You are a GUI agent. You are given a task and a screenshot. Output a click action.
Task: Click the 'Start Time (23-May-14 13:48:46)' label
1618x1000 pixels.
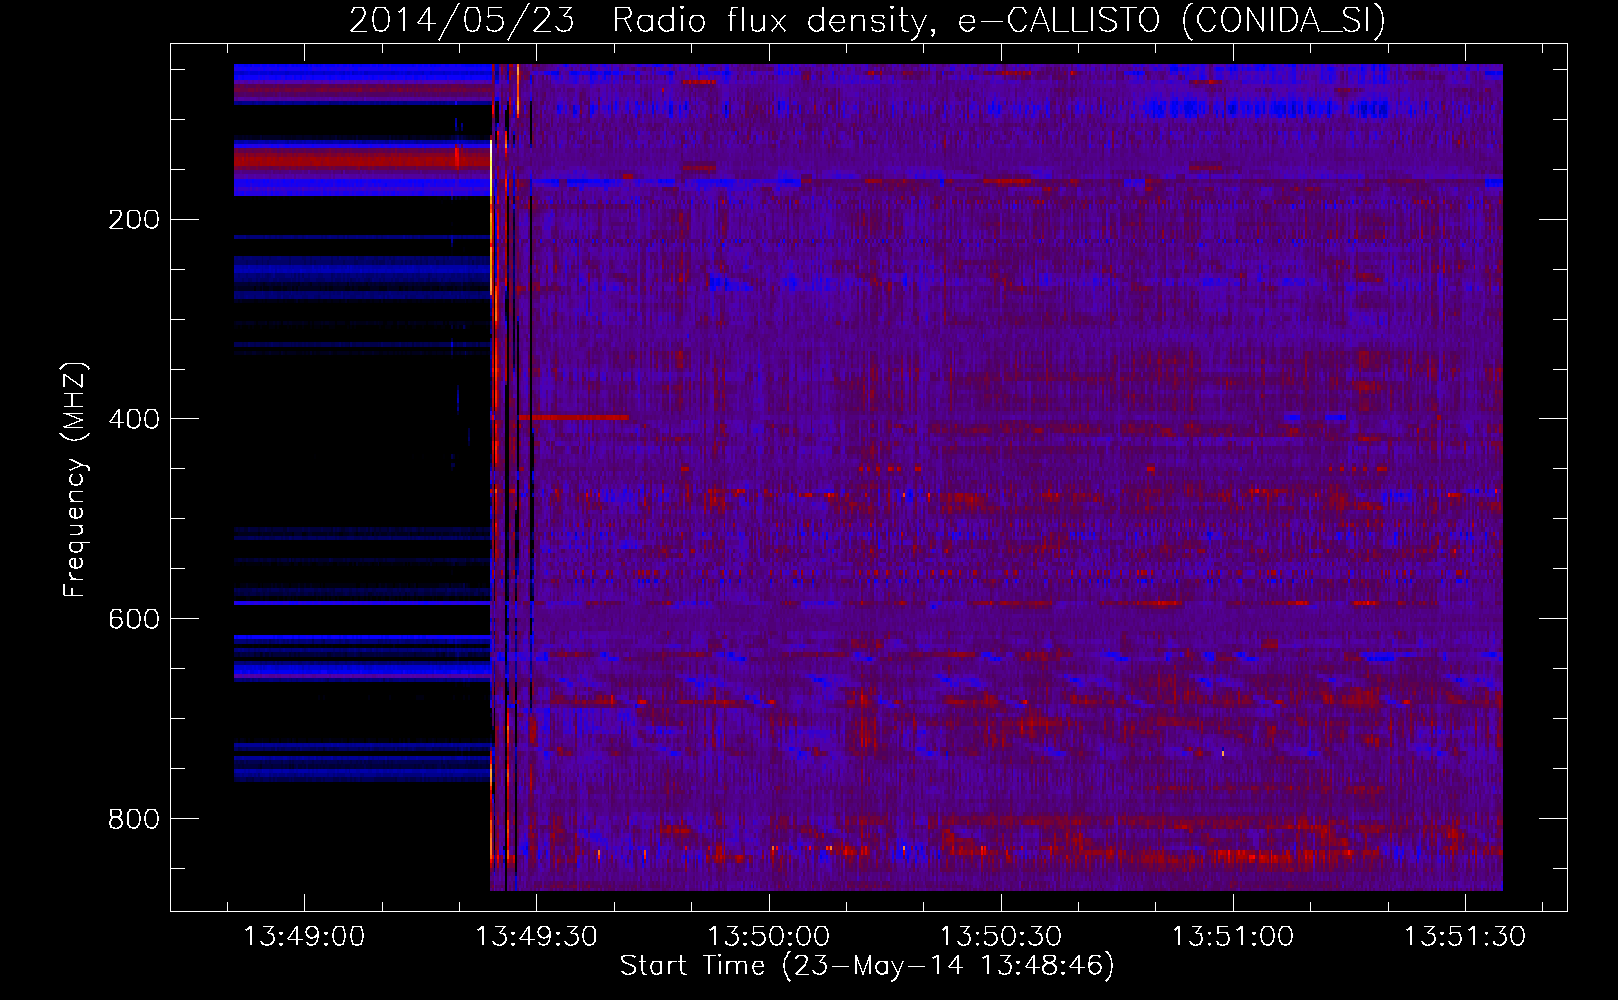click(x=867, y=966)
